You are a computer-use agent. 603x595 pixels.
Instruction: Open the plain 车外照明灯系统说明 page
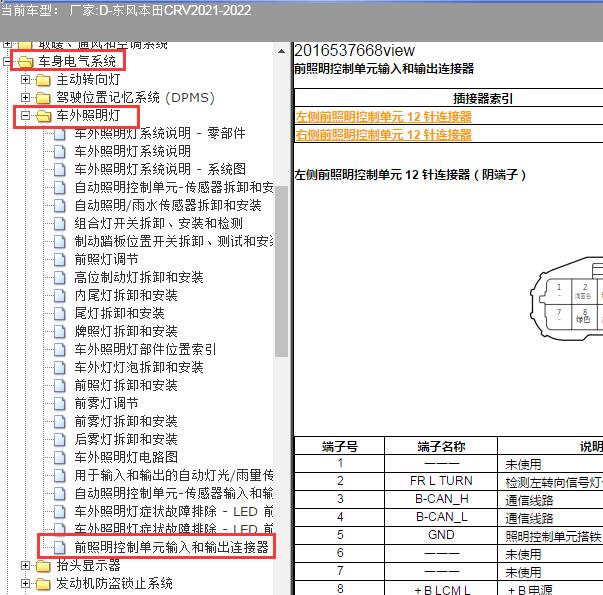(133, 151)
